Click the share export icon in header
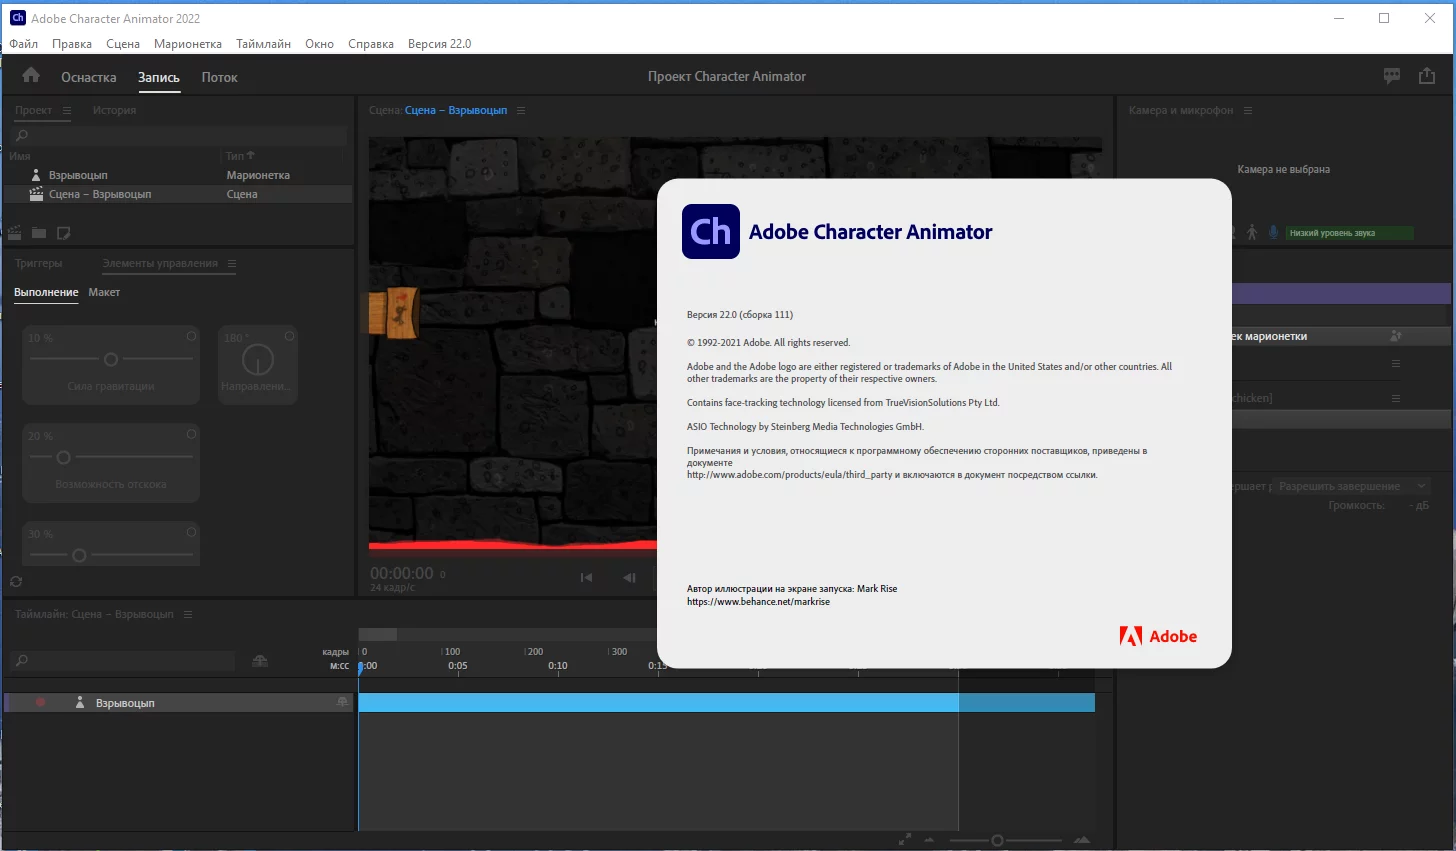Screen dimensions: 1456x851 1427,76
